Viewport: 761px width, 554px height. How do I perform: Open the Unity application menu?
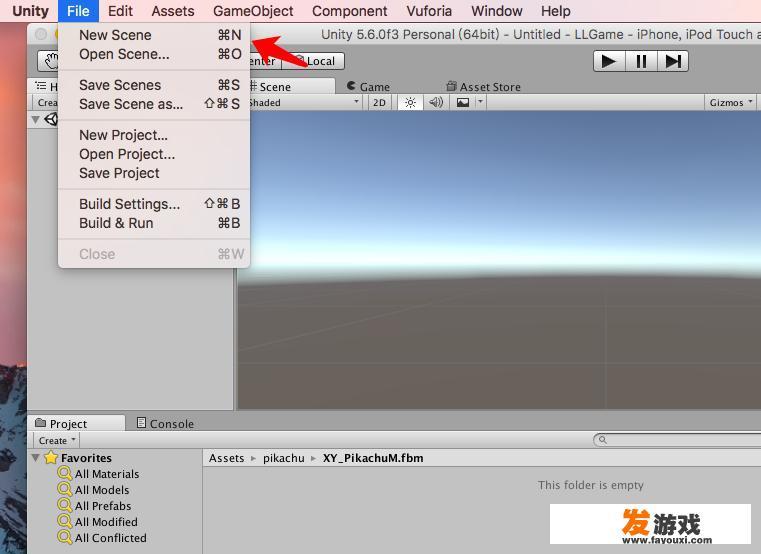pyautogui.click(x=30, y=11)
